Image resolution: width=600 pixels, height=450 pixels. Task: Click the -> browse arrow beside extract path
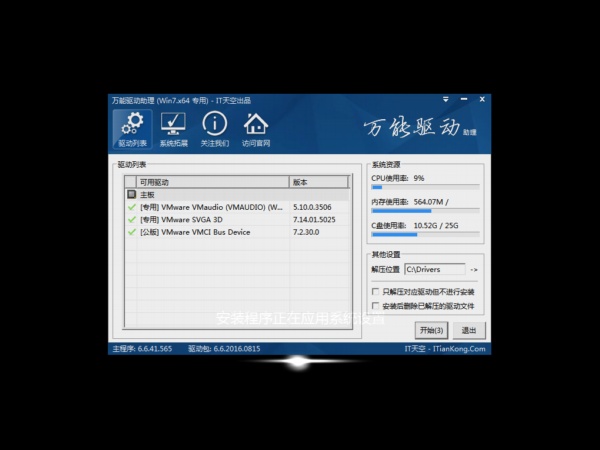474,270
